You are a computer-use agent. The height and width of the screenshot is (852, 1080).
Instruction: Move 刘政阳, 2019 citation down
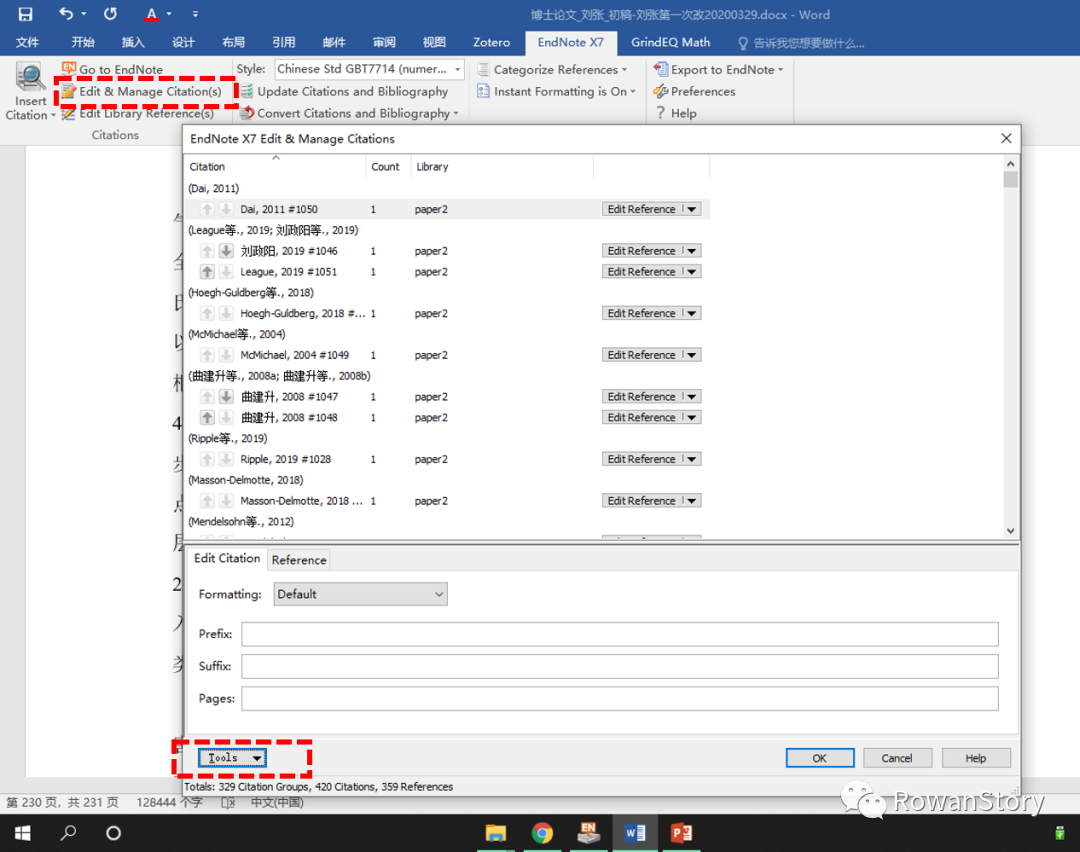pyautogui.click(x=226, y=251)
